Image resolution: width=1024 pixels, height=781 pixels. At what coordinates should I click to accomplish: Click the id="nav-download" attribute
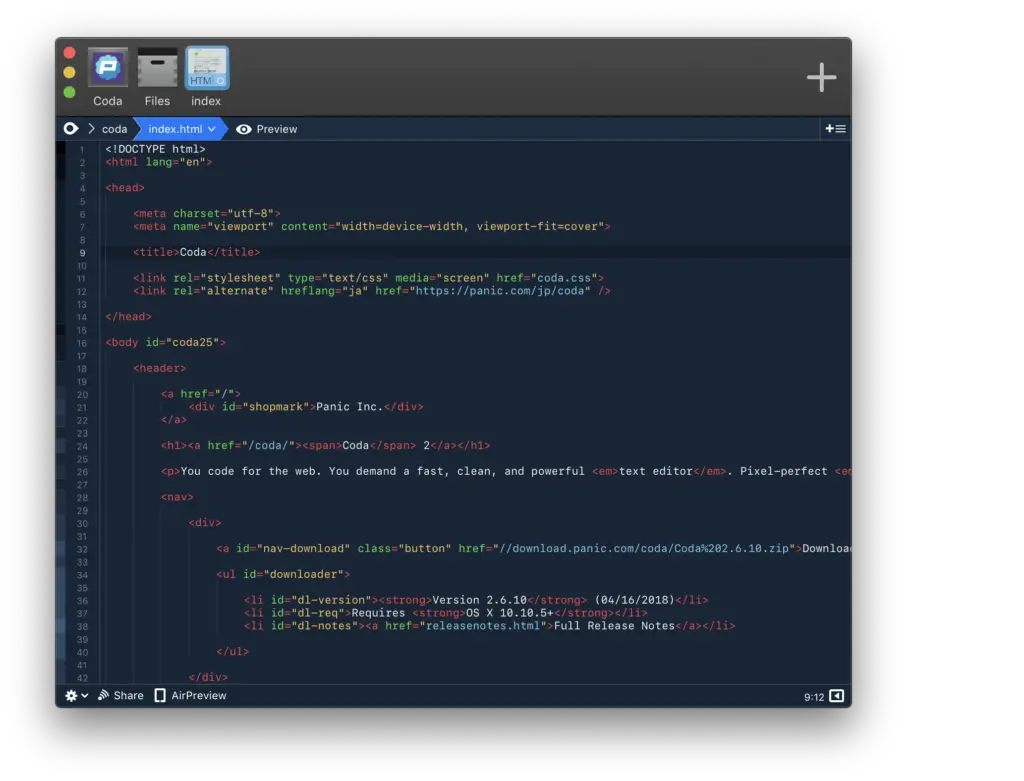293,549
